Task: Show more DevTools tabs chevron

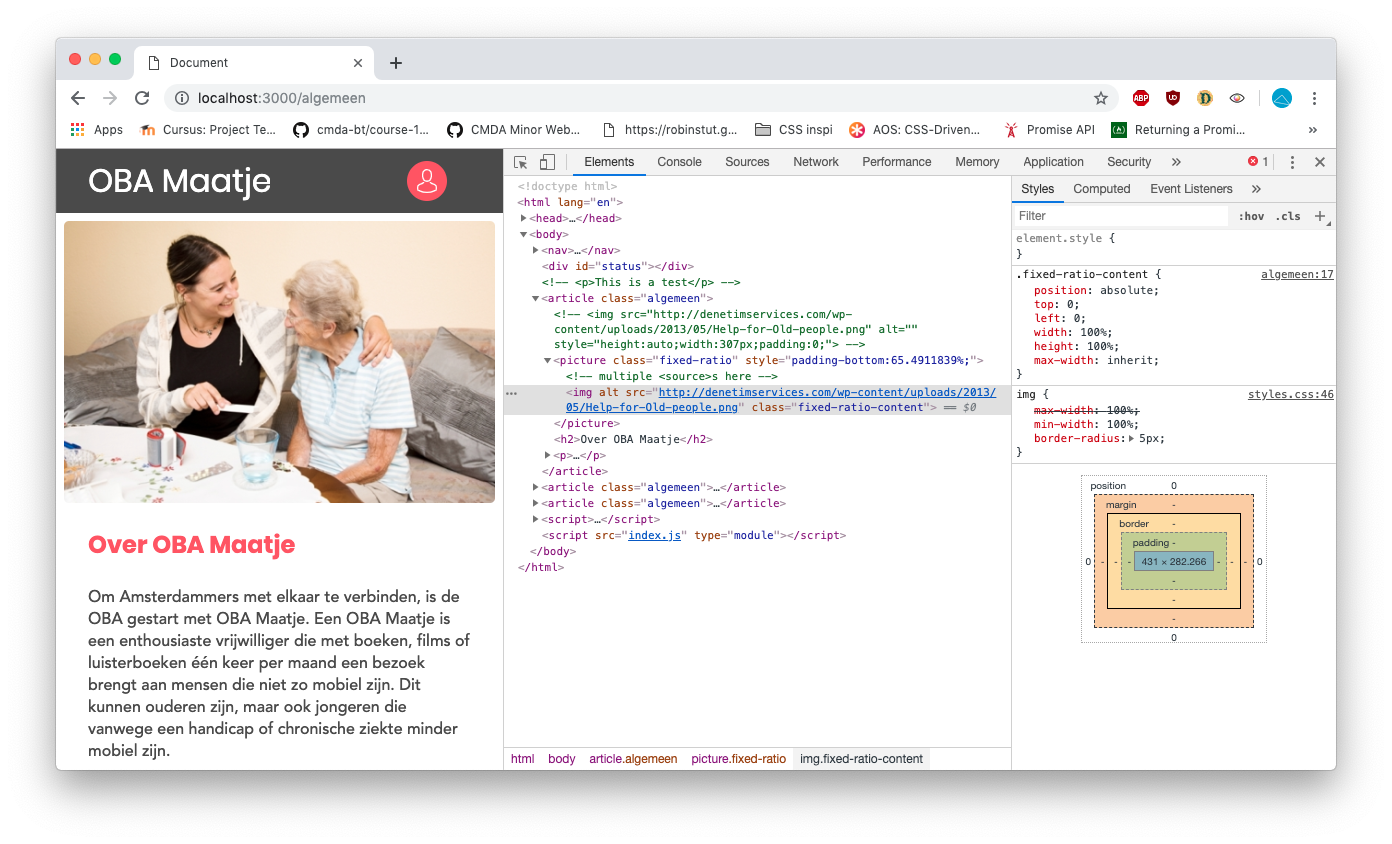Action: point(1176,162)
